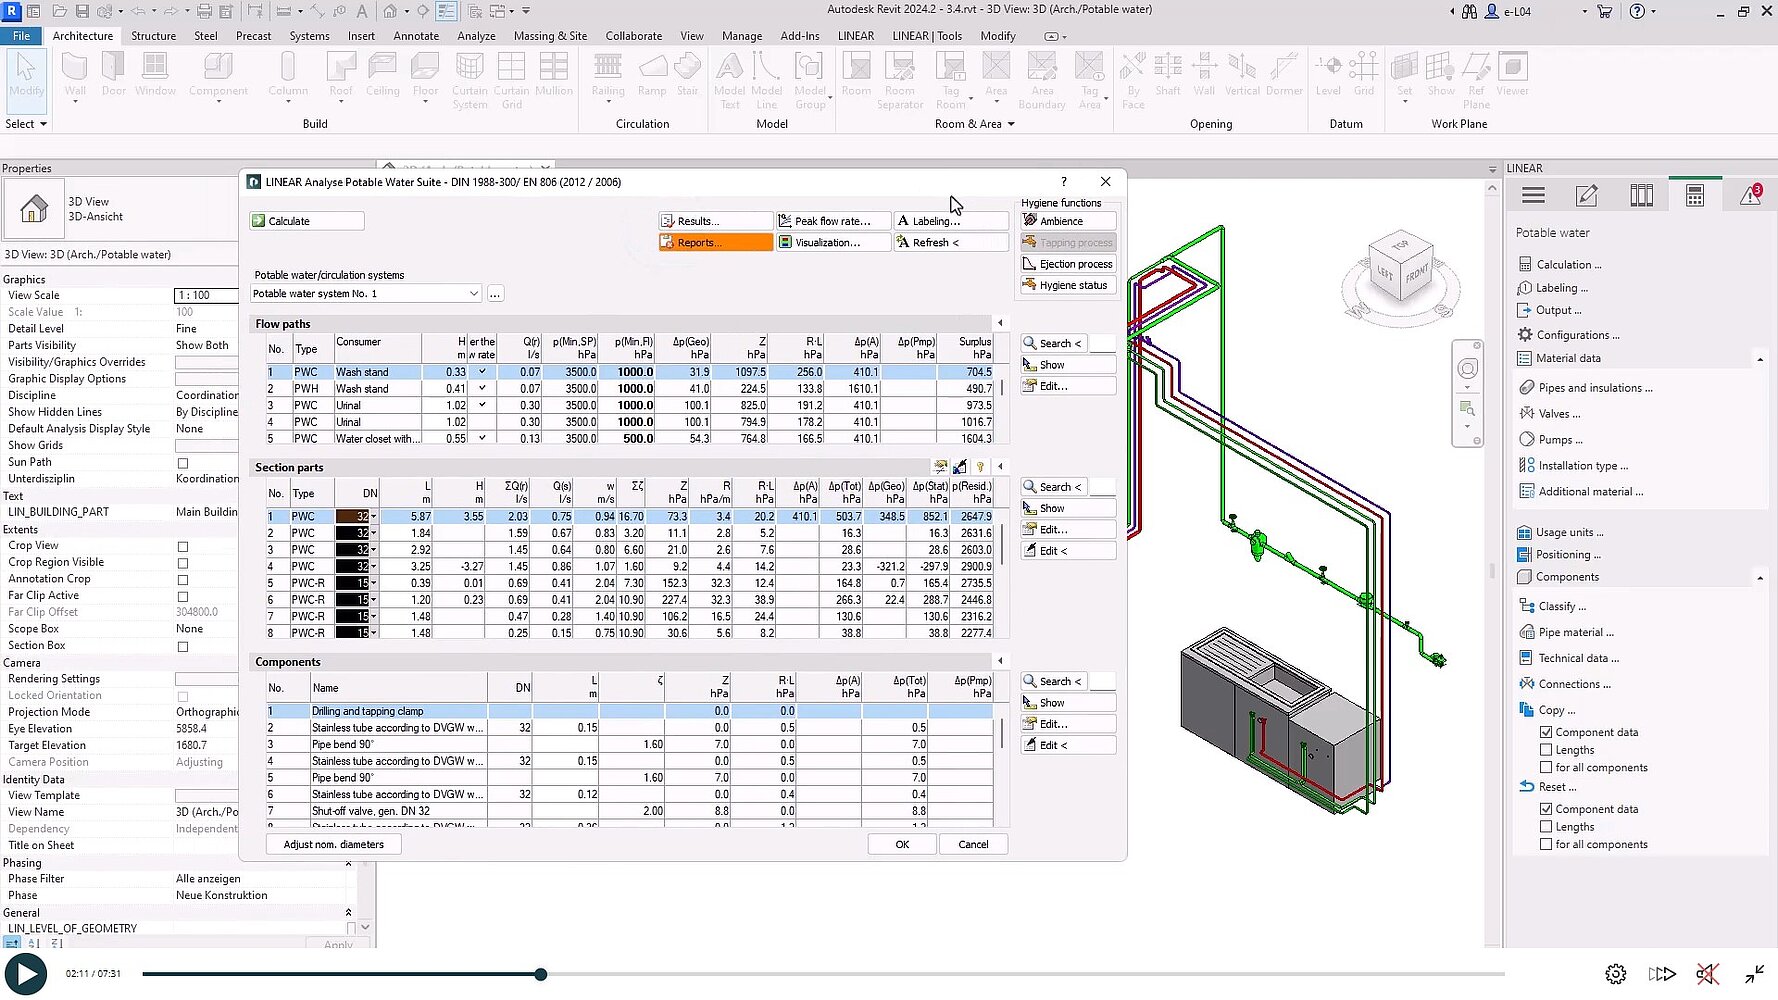Open the orange Reports button
Viewport: 1778px width, 1000px height.
715,243
